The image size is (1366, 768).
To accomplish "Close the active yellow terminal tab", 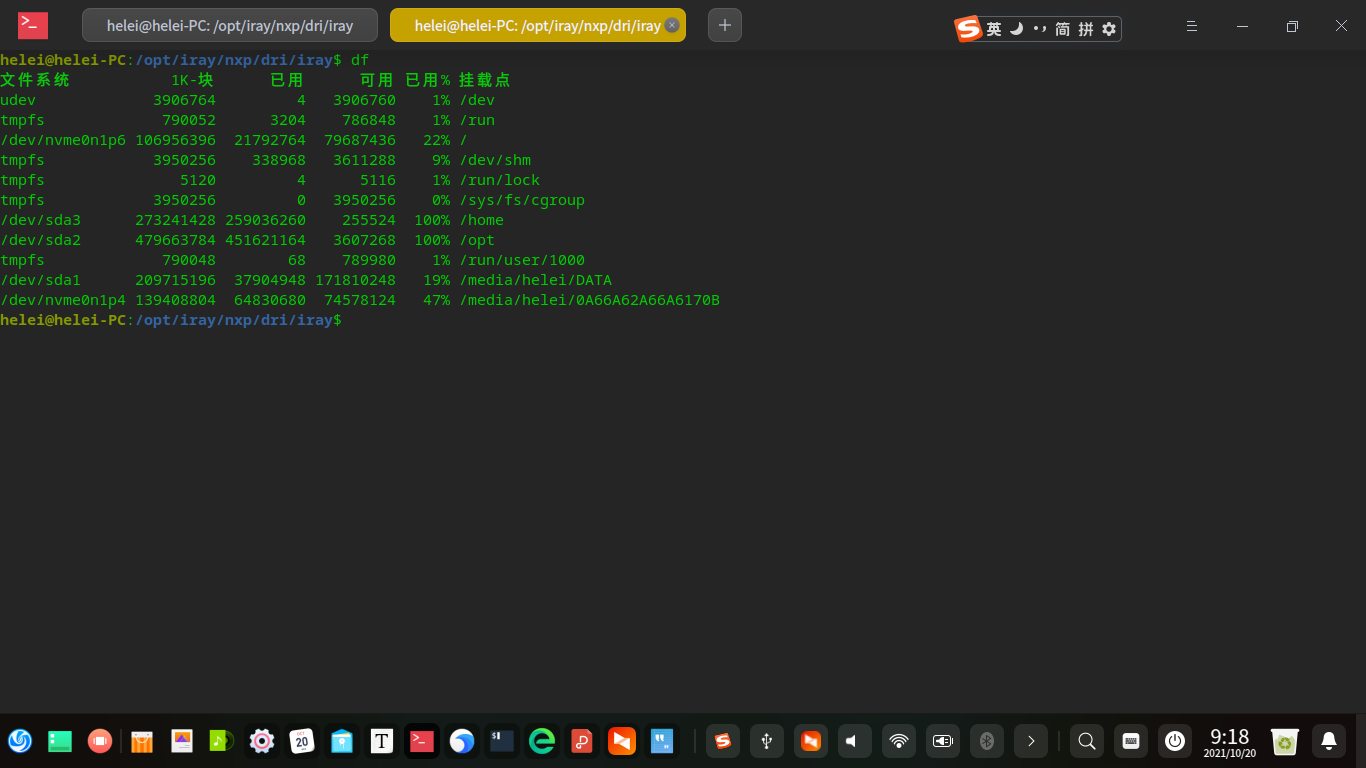I will pyautogui.click(x=672, y=26).
